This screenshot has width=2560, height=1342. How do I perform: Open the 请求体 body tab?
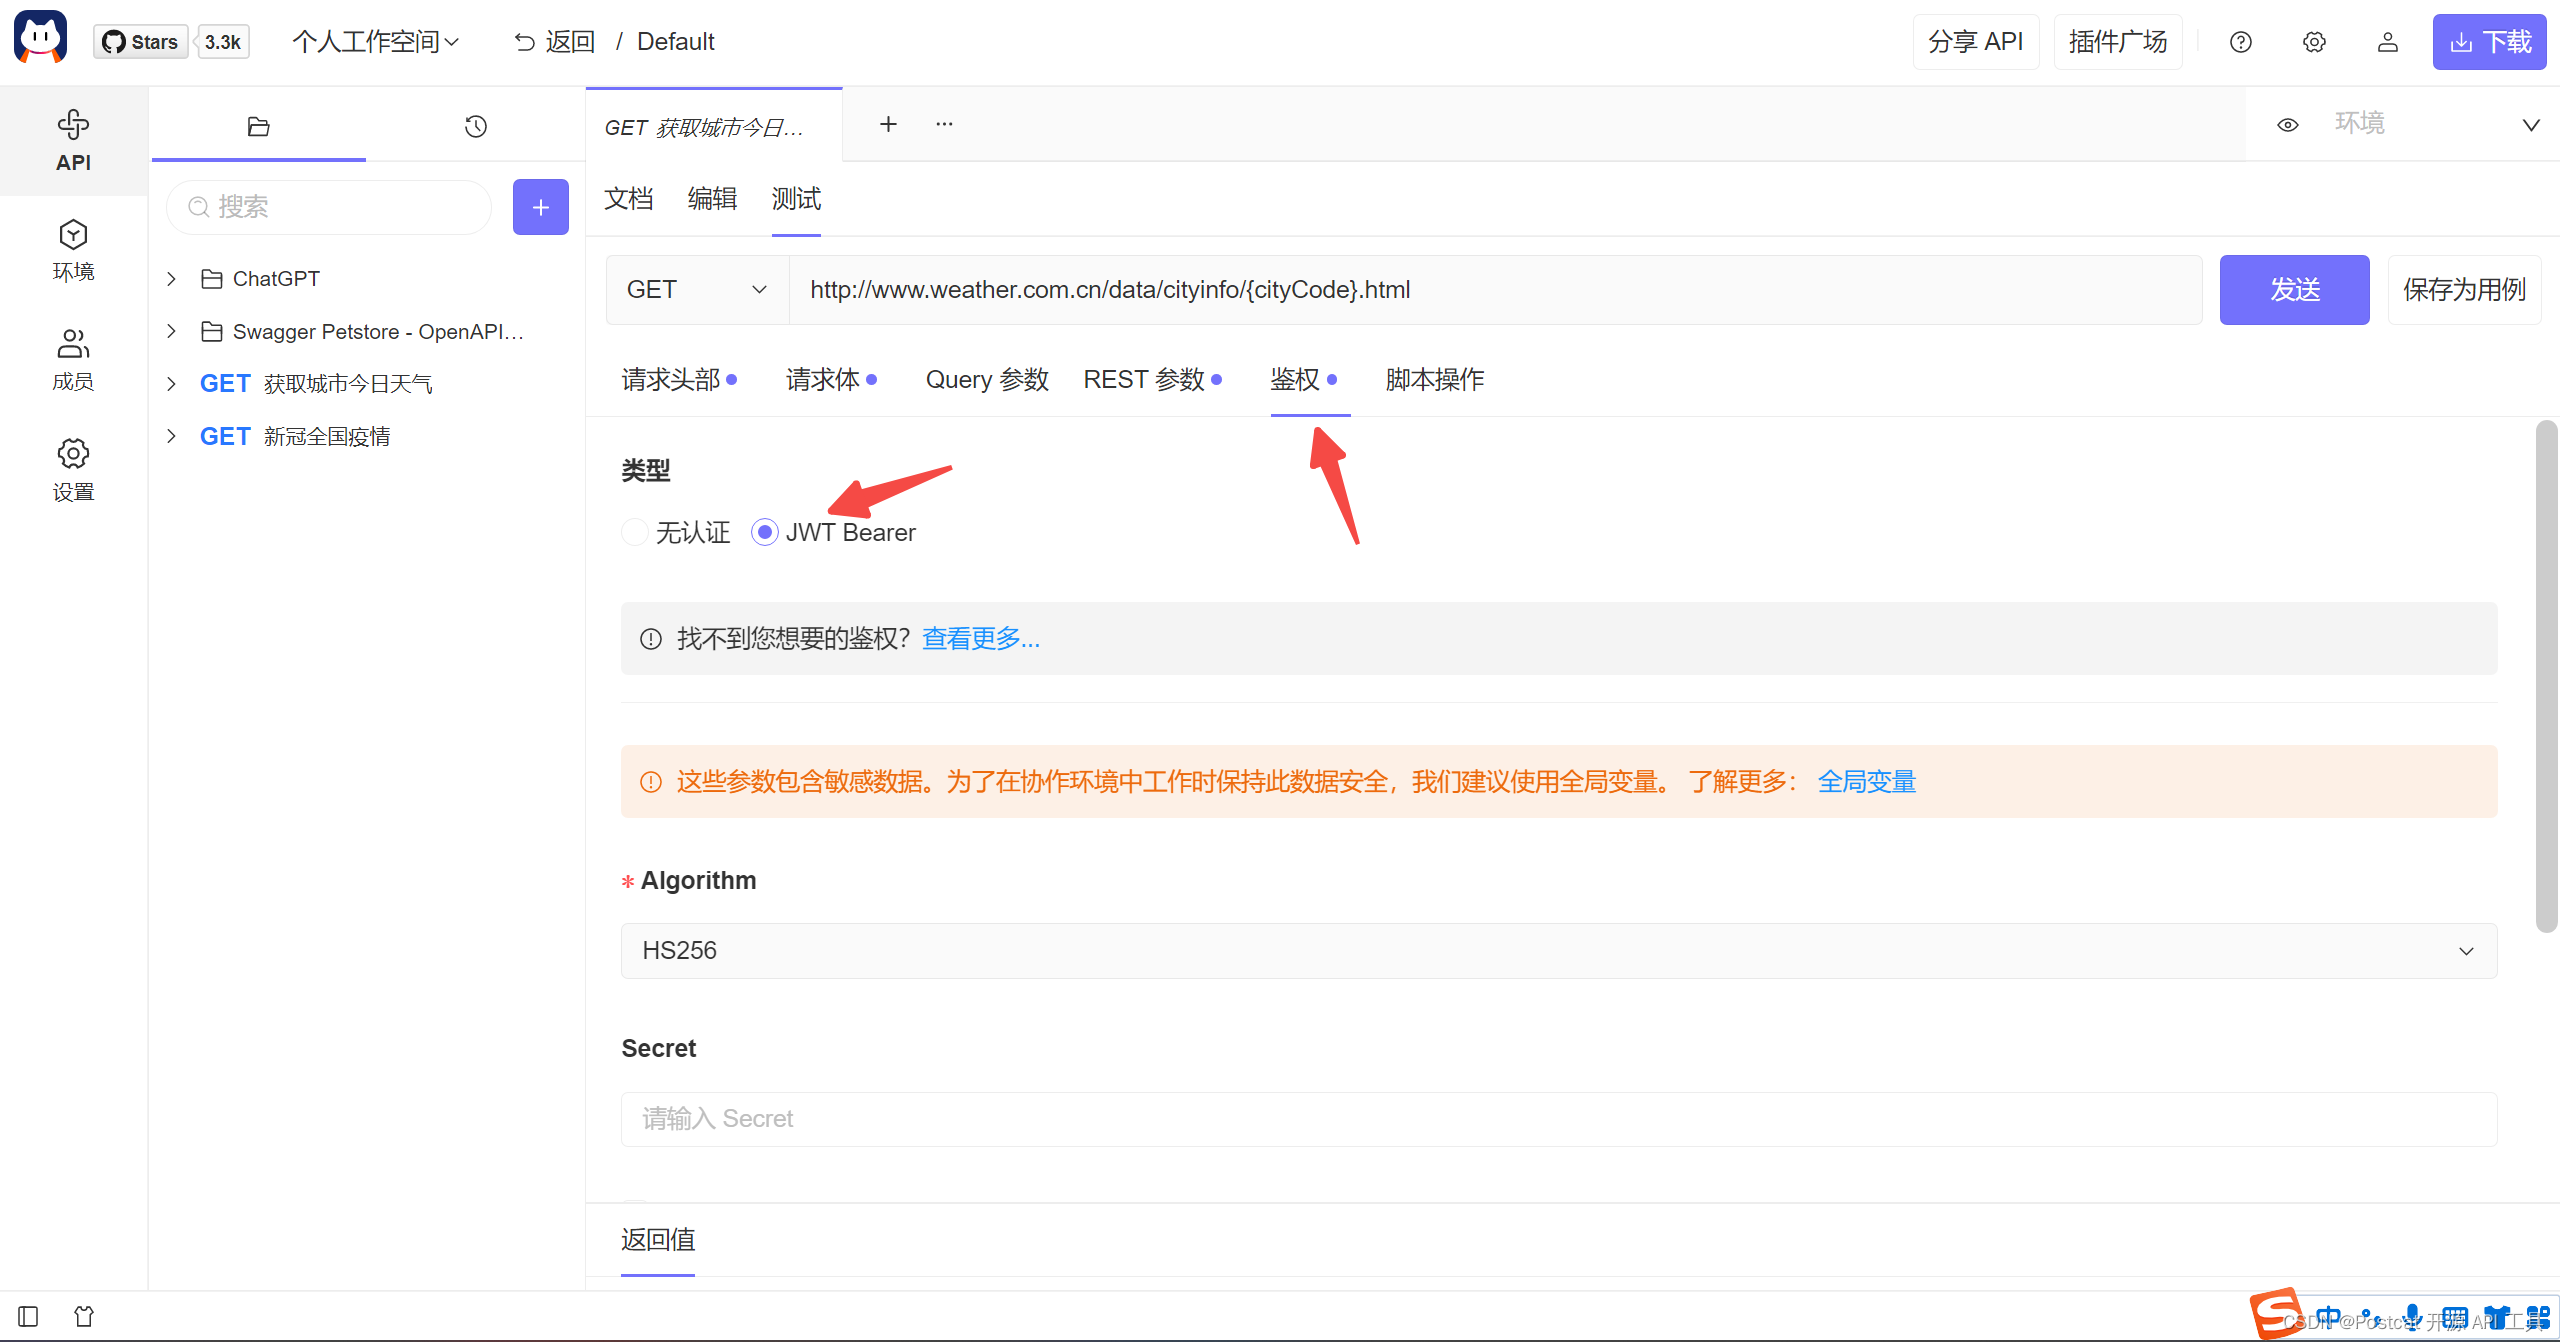pyautogui.click(x=831, y=380)
